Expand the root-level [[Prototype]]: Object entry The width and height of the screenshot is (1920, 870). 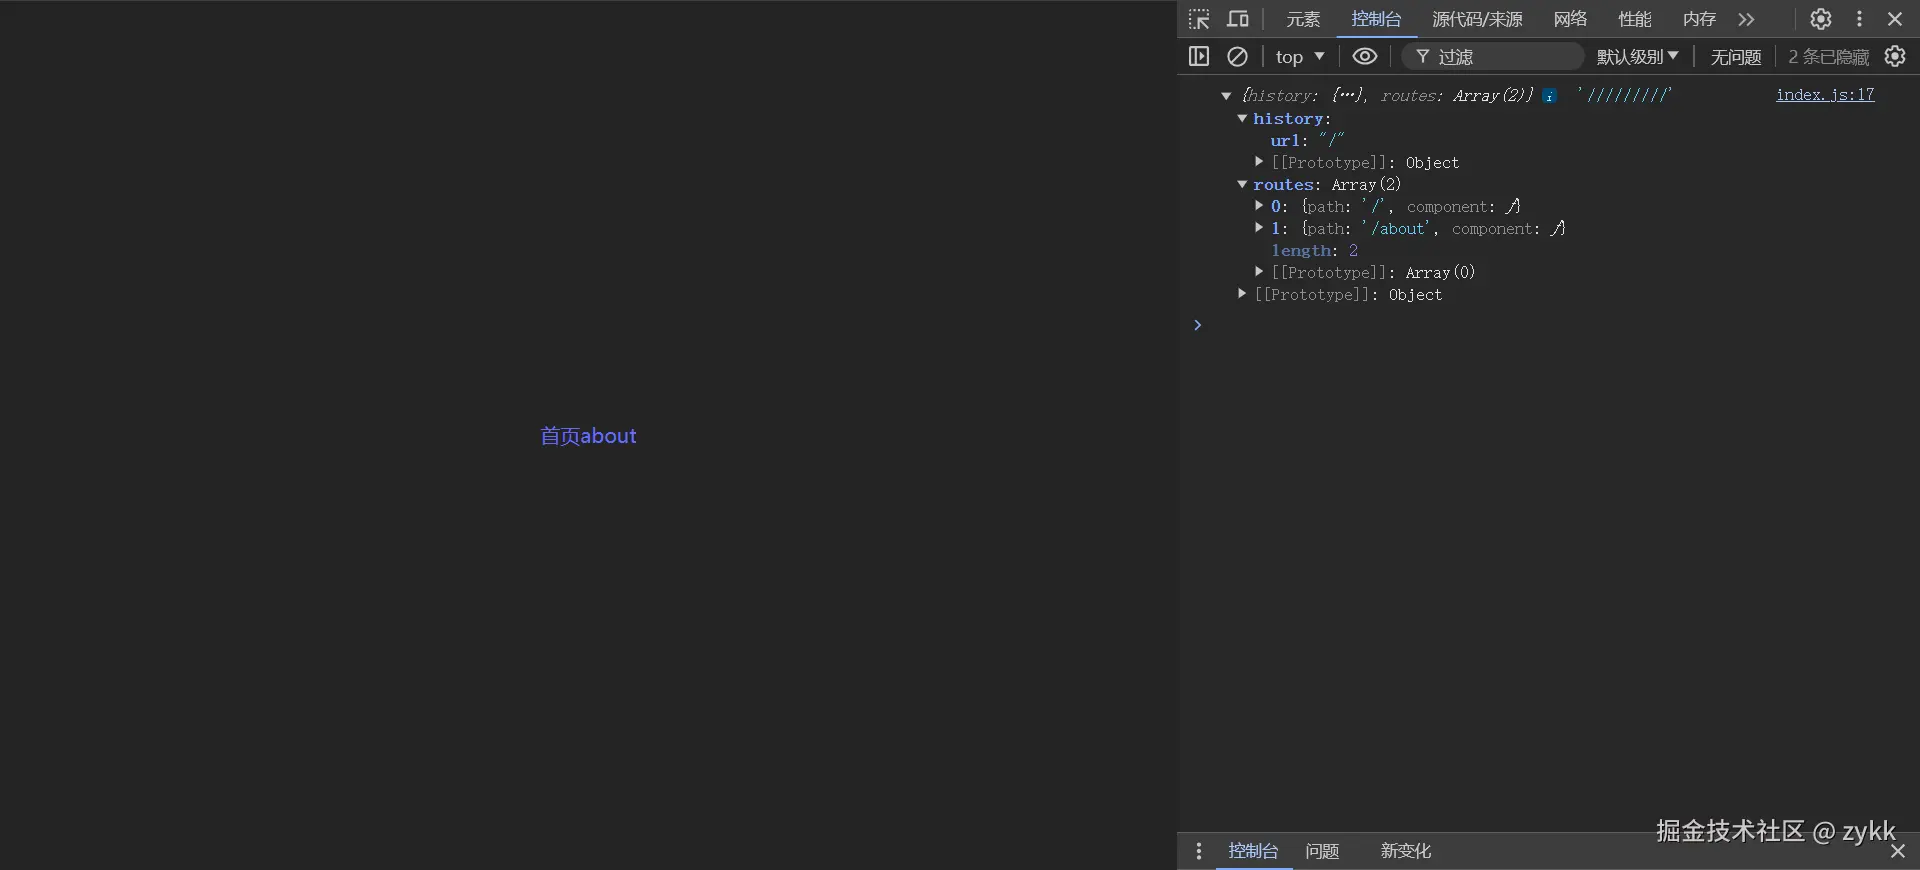click(x=1242, y=293)
